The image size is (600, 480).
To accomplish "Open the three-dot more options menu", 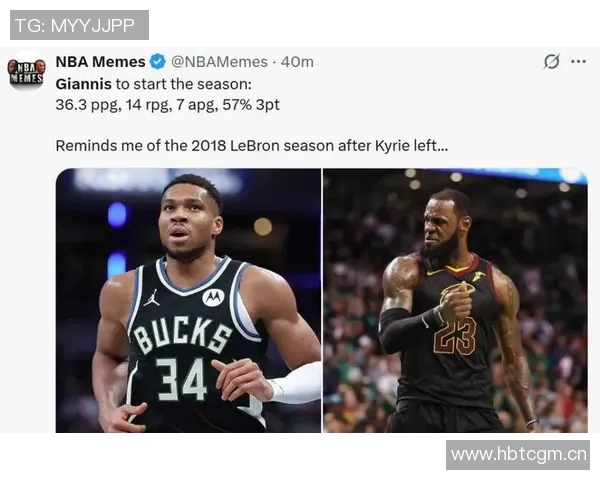I will 578,61.
